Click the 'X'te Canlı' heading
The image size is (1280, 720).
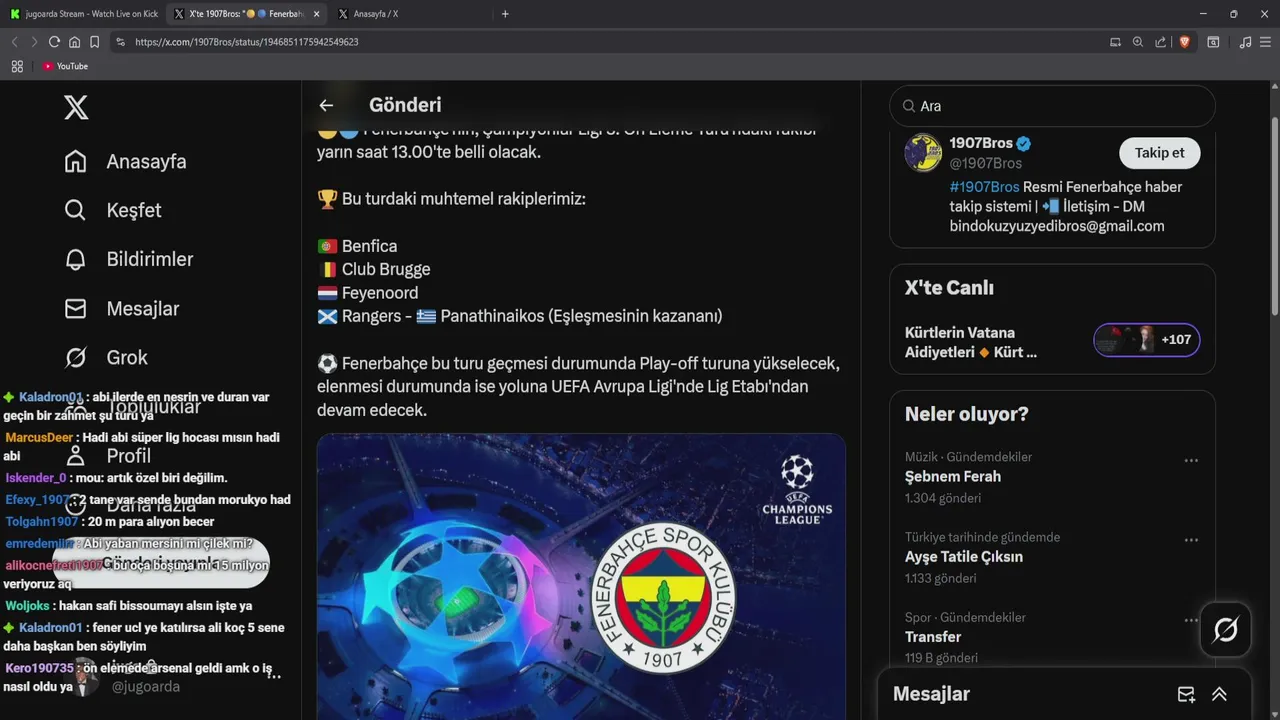949,288
